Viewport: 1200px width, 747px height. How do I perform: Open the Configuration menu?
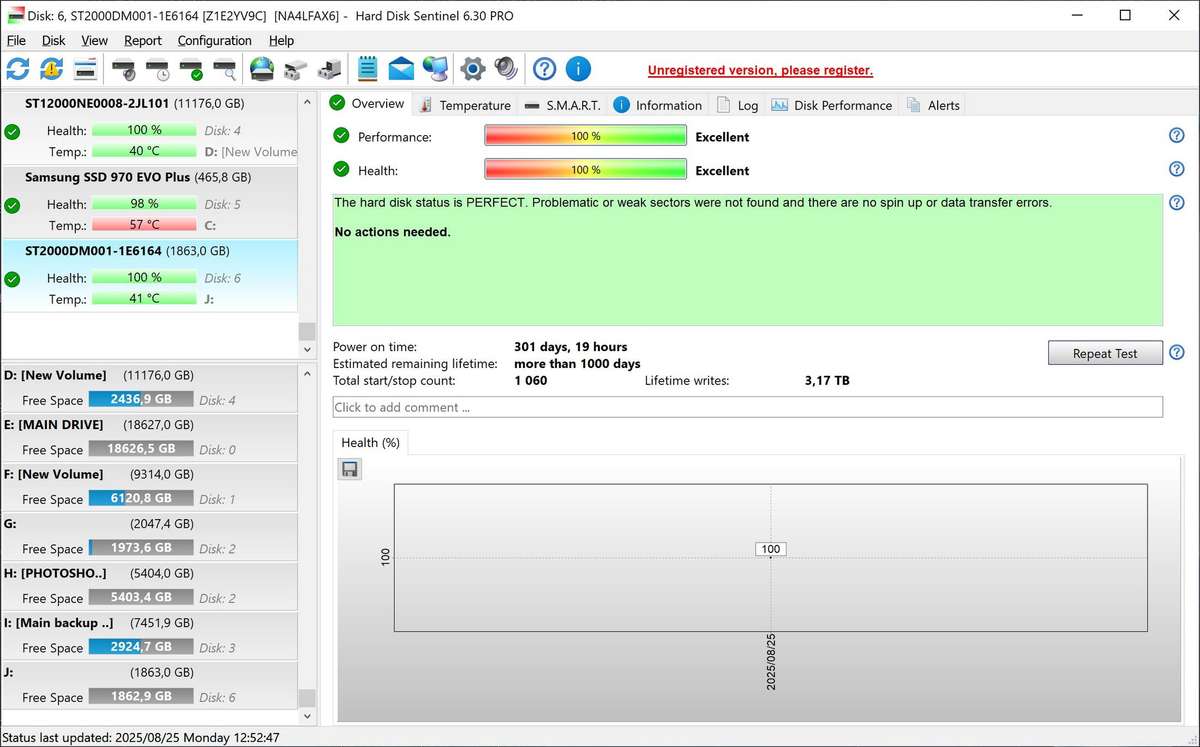click(x=214, y=40)
